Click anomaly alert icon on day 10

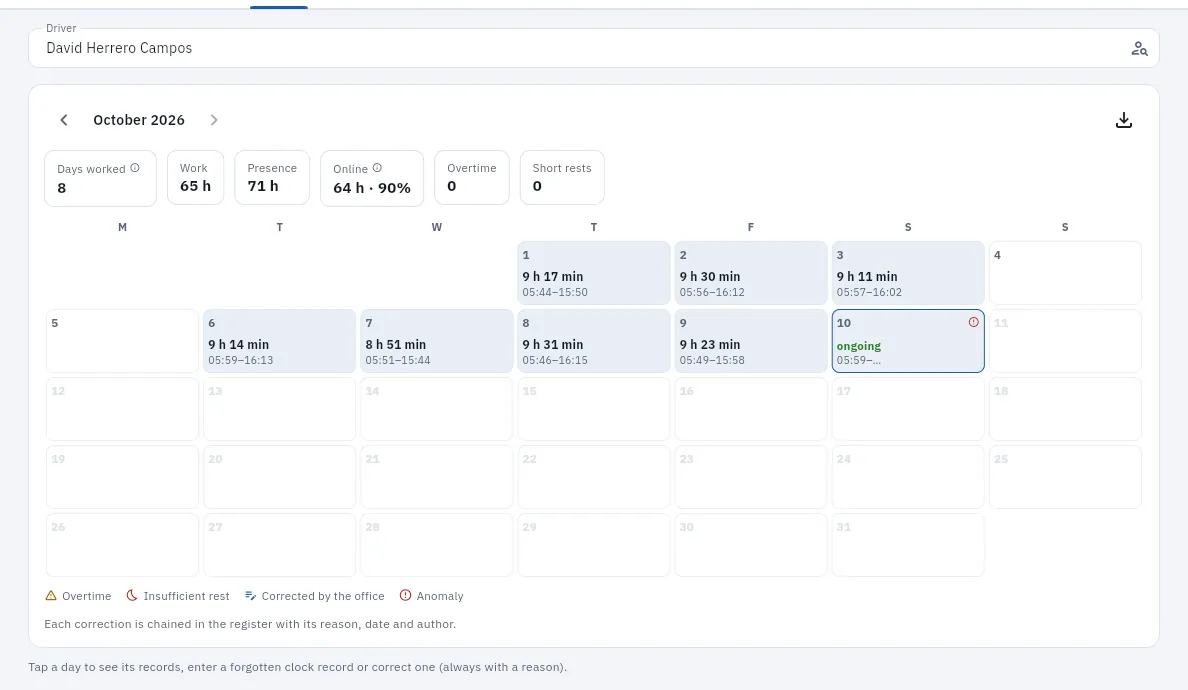pyautogui.click(x=974, y=322)
